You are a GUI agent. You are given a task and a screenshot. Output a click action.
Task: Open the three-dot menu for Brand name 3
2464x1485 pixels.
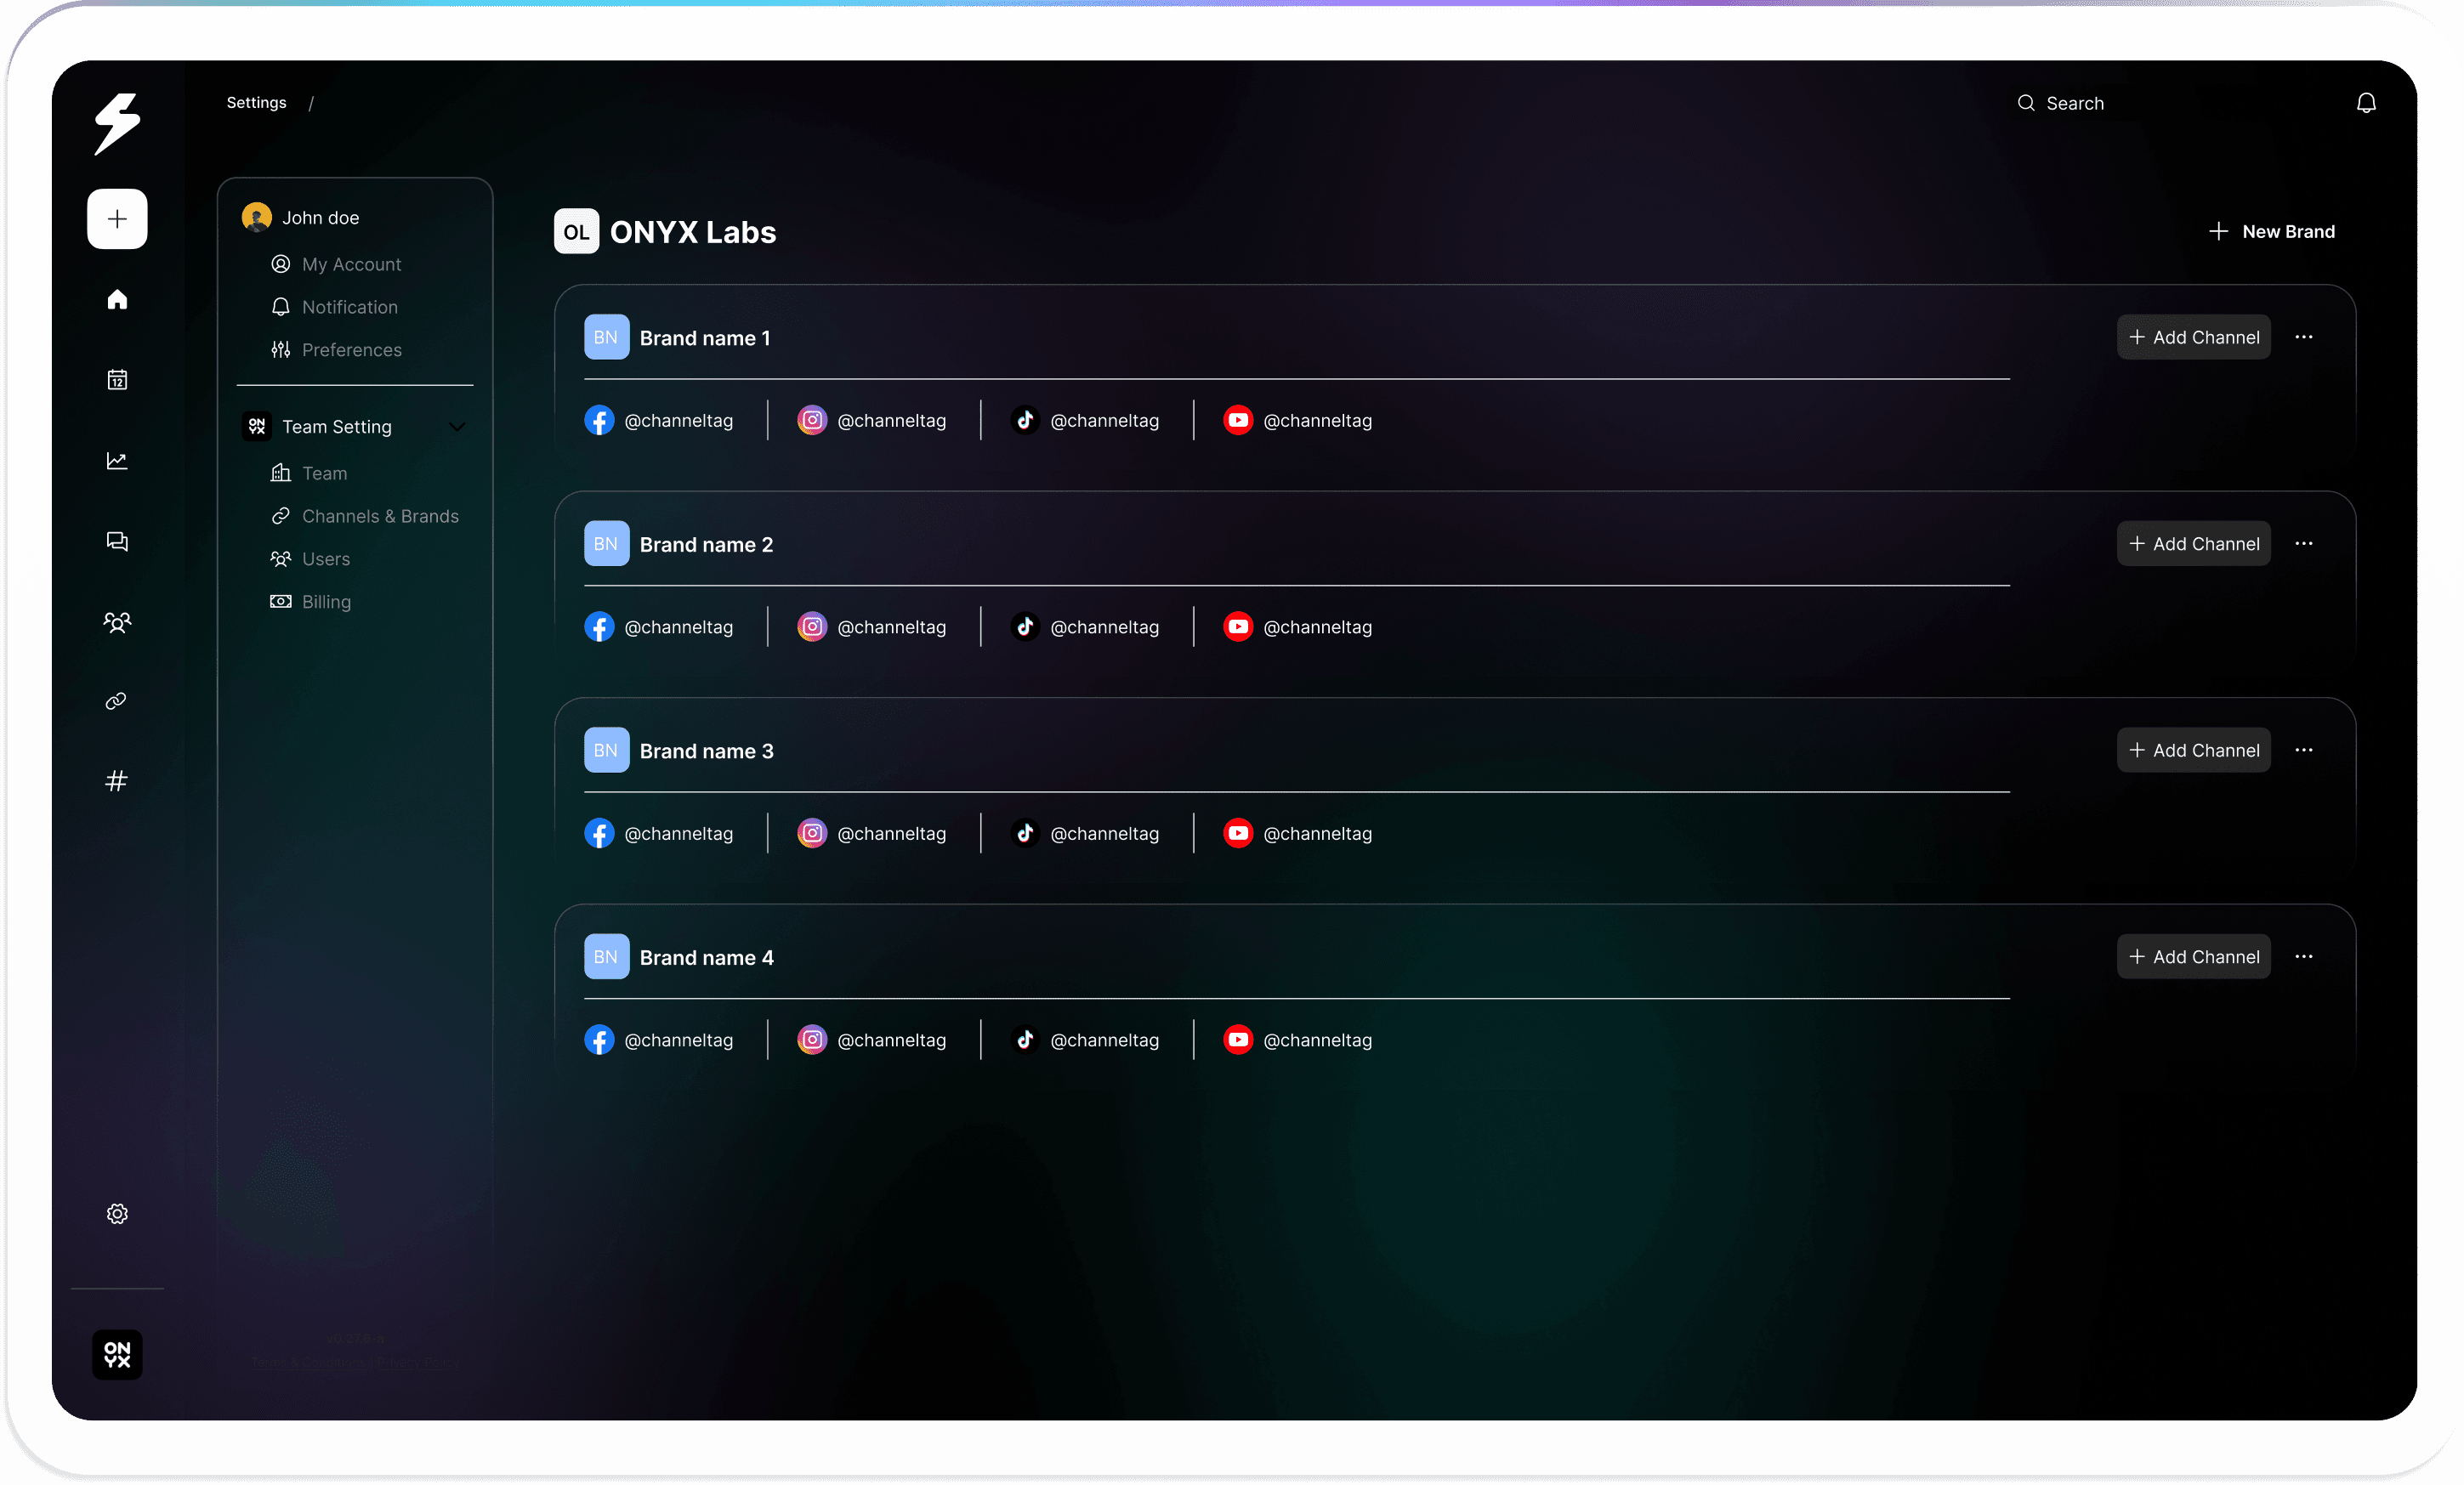2303,750
